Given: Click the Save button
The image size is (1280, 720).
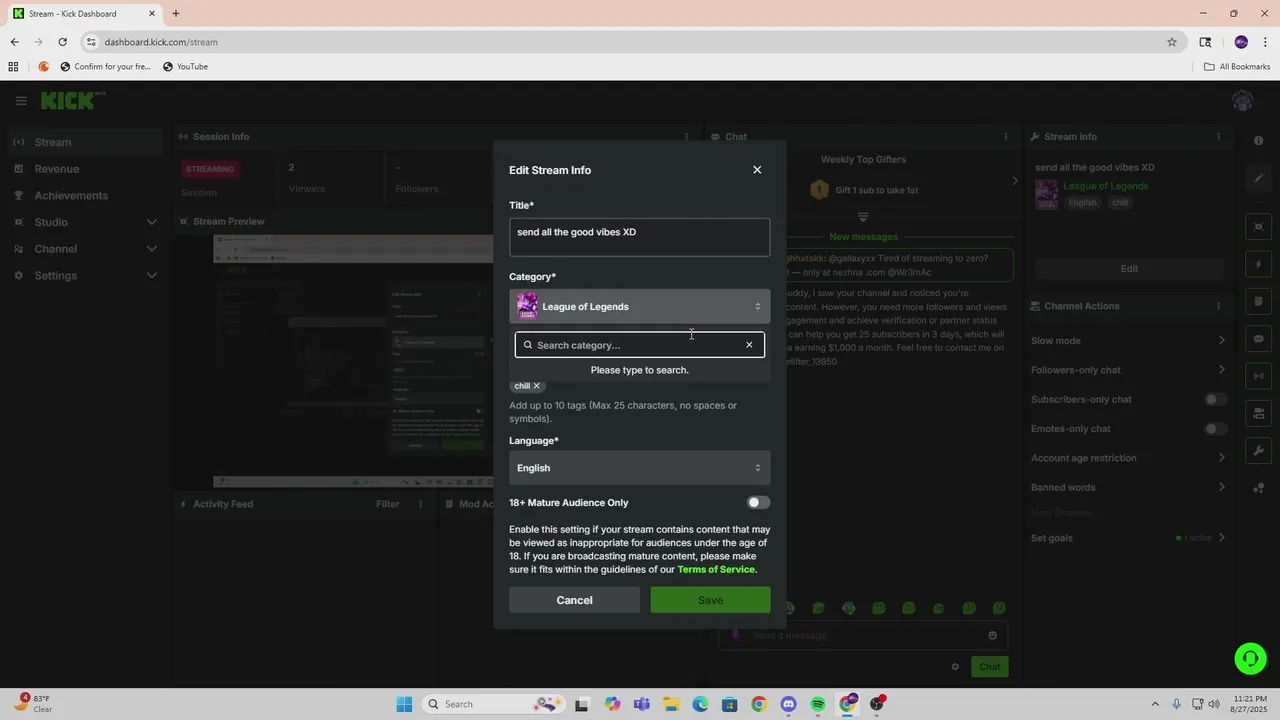Looking at the screenshot, I should point(710,600).
